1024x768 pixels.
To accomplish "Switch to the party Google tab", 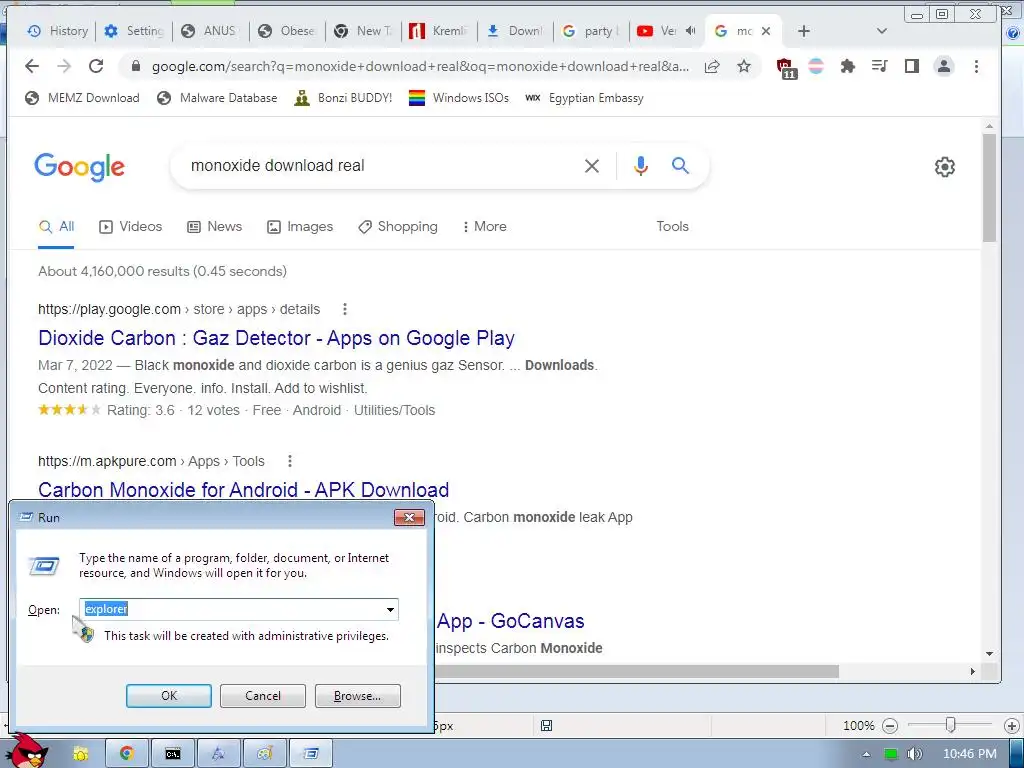I will pos(591,31).
